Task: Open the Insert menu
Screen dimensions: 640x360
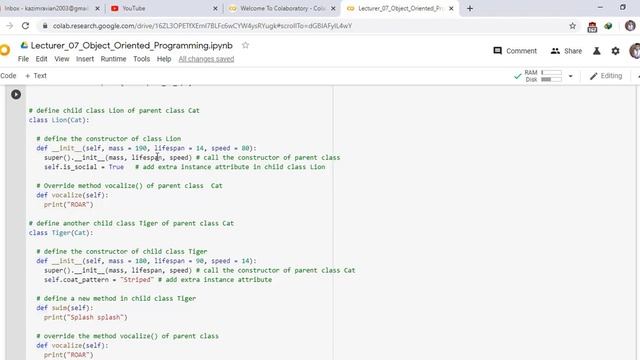Action: (85, 59)
